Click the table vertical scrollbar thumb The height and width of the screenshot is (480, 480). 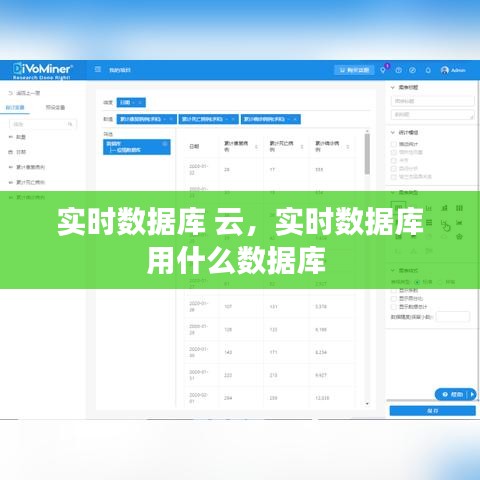pyautogui.click(x=367, y=154)
